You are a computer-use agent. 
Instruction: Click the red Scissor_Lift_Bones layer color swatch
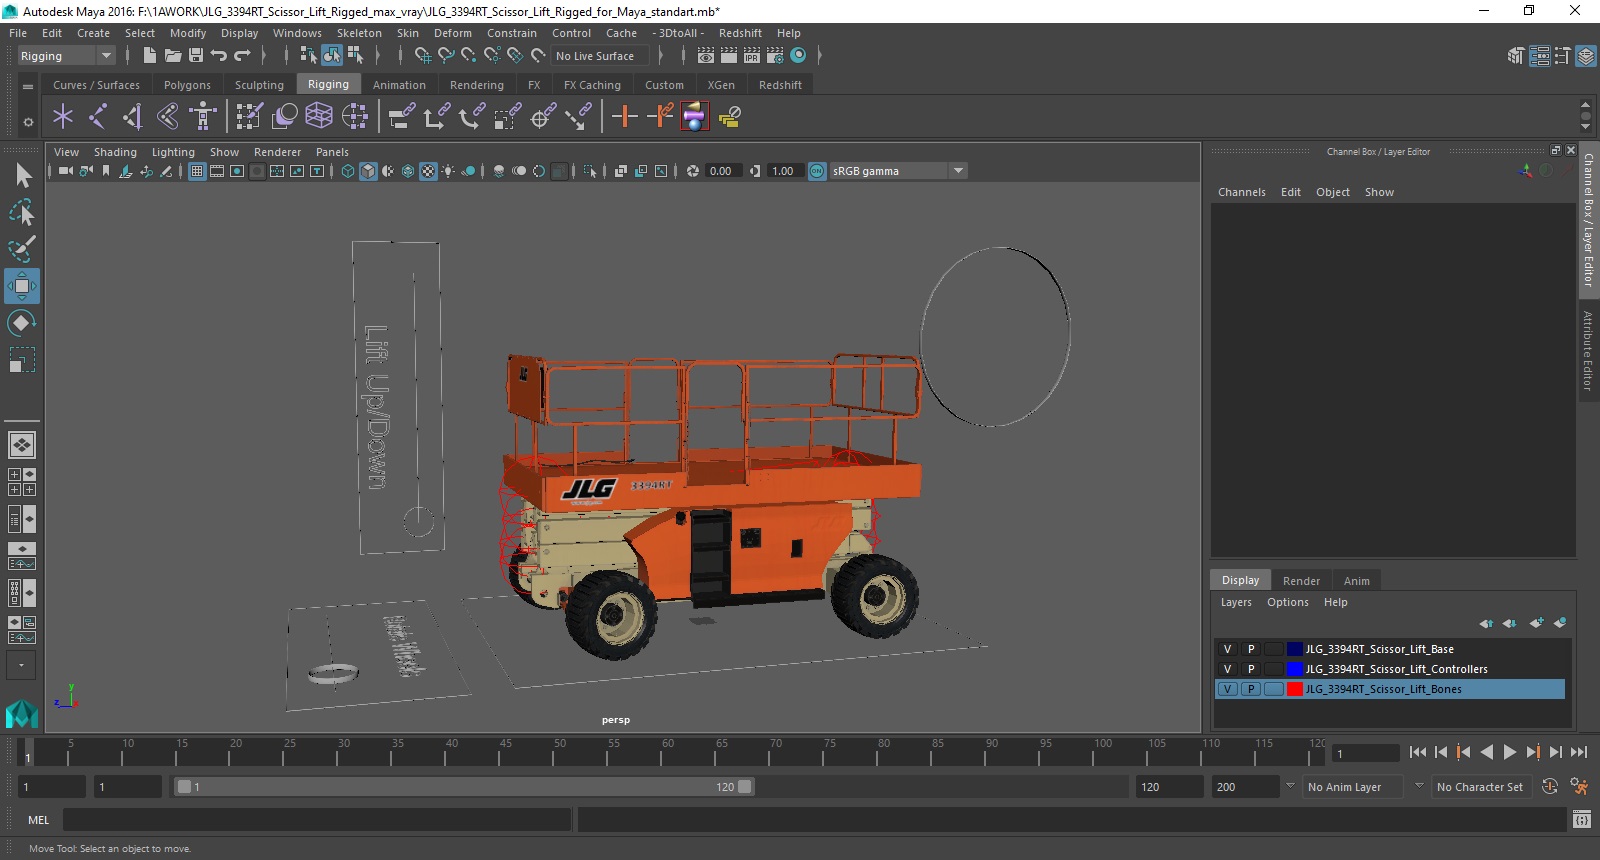click(x=1295, y=689)
